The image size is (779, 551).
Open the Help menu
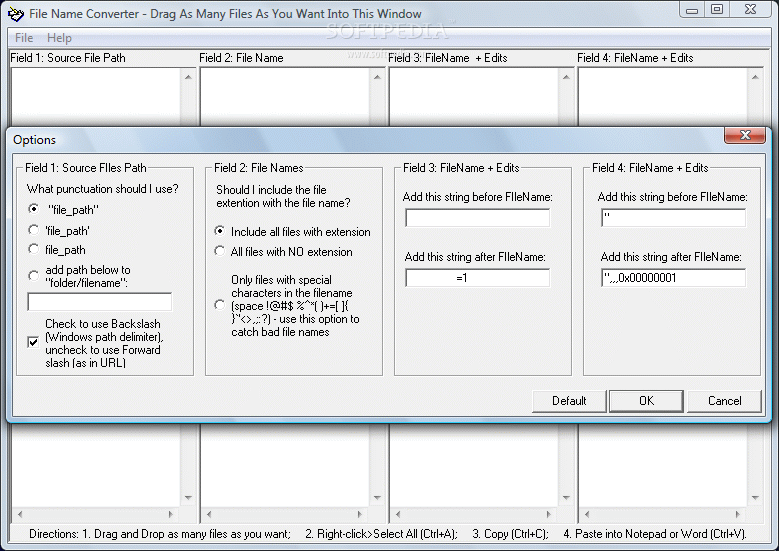point(59,38)
